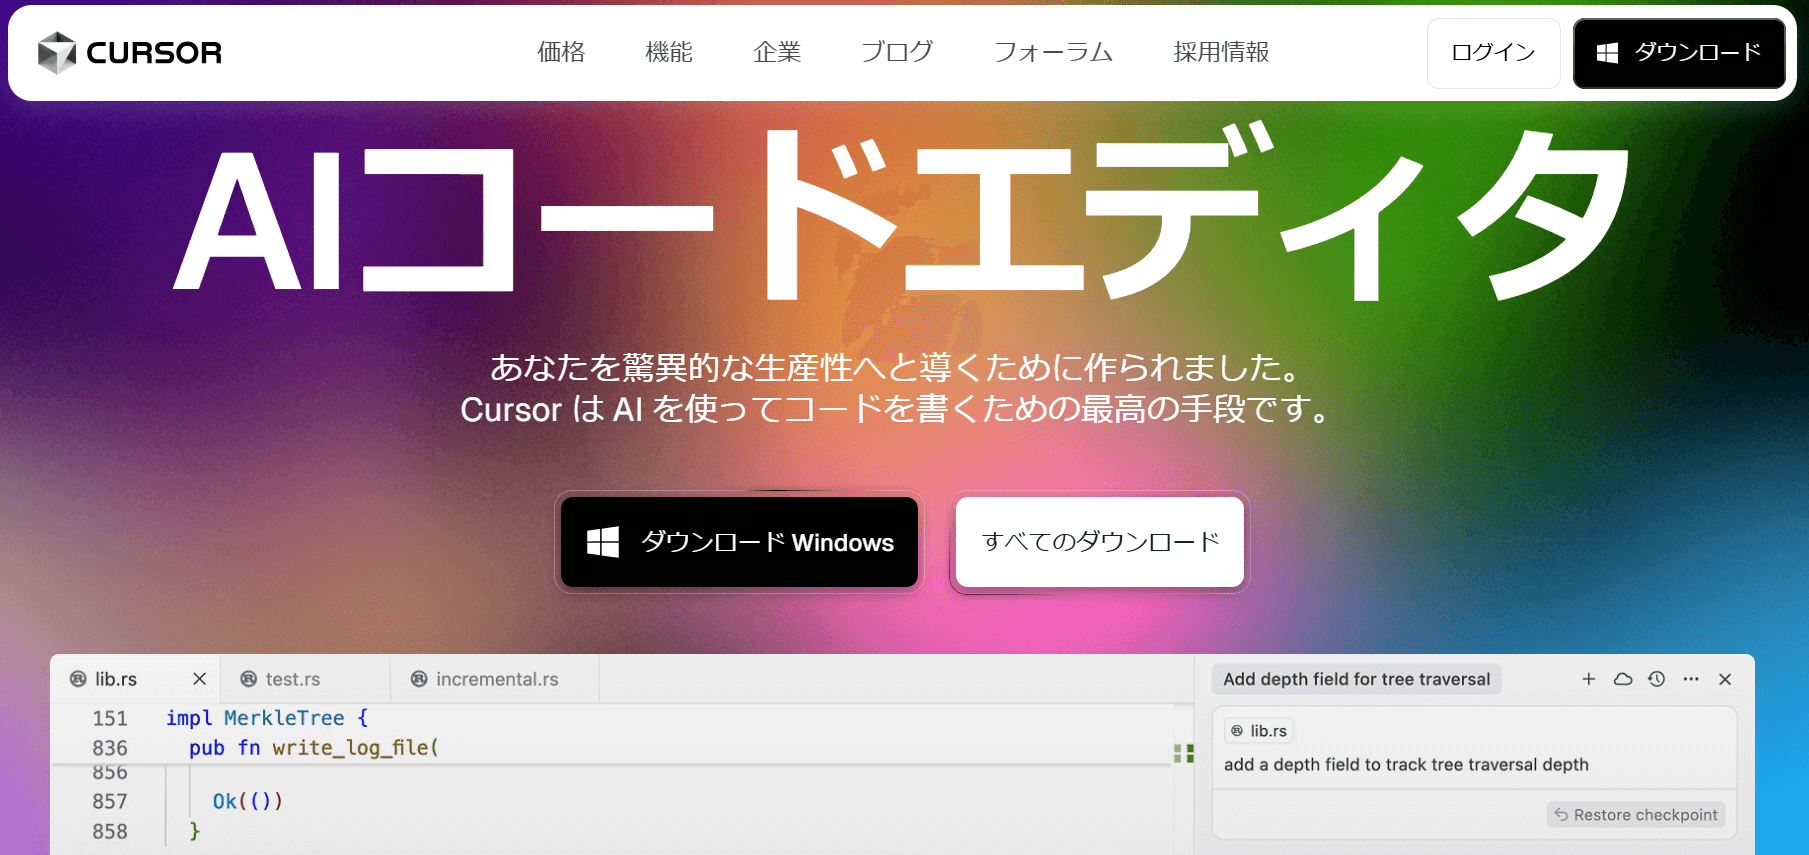Viewport: 1809px width, 855px height.
Task: Click the line 'あなたを驚異的な生産性へと導くために作られました。'
Action: (896, 367)
